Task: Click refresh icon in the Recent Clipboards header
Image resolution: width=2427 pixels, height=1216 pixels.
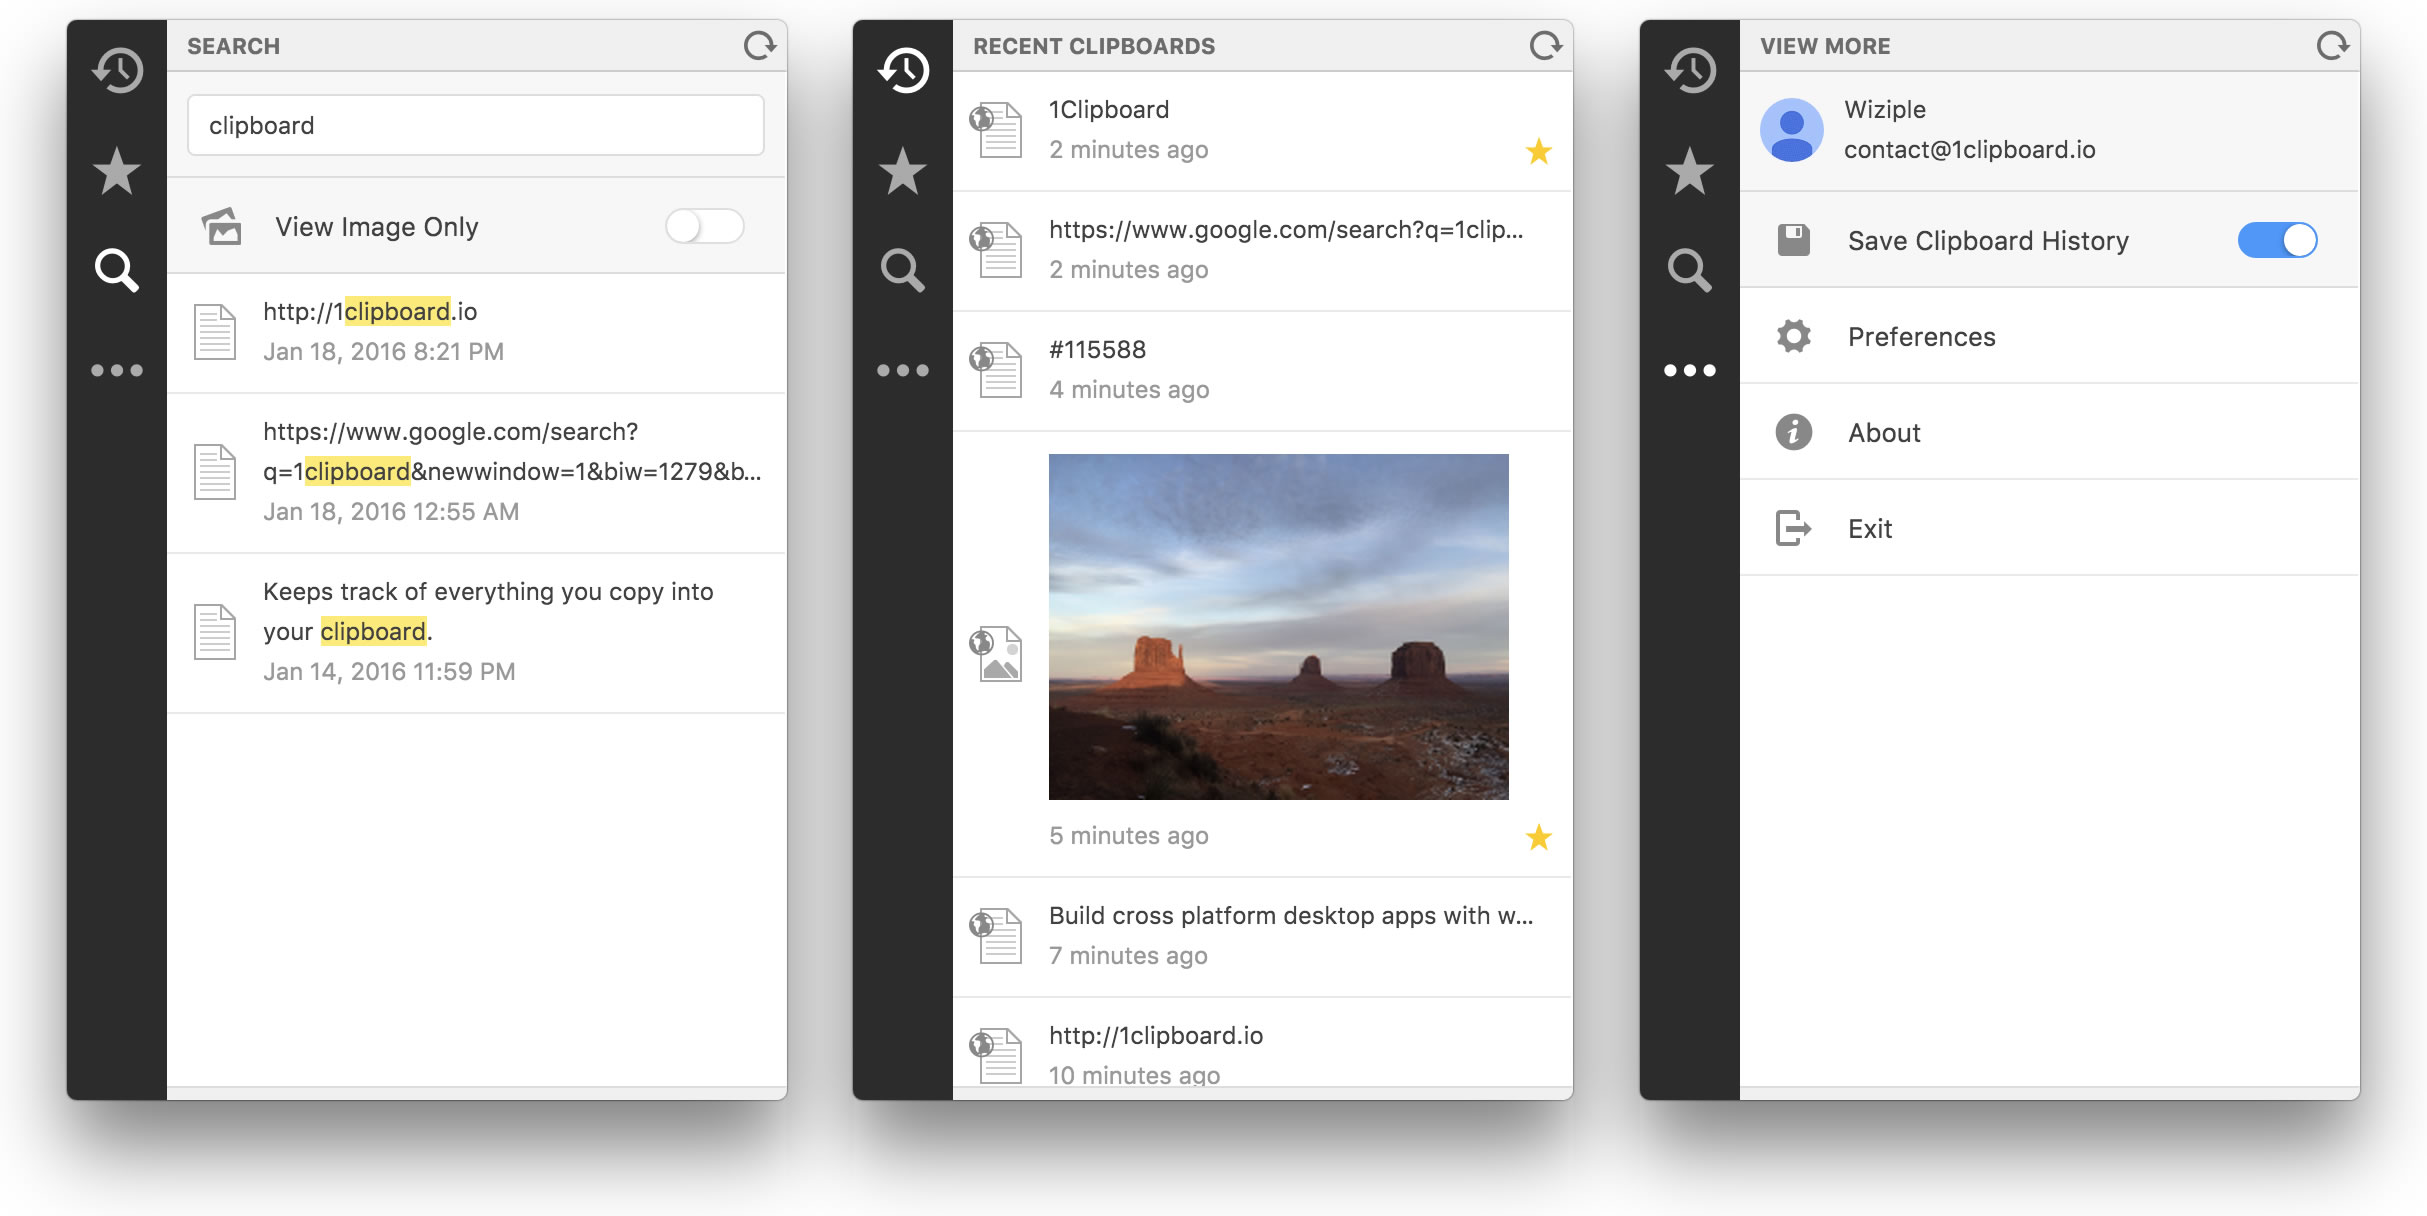Action: tap(1545, 46)
